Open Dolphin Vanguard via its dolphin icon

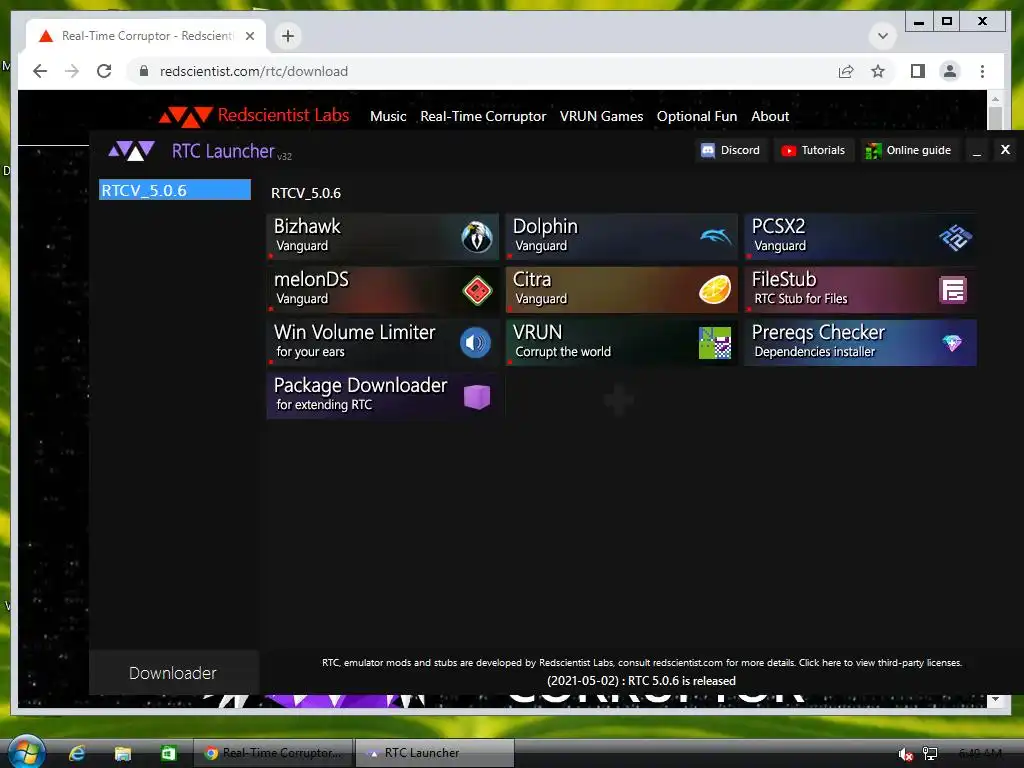715,236
